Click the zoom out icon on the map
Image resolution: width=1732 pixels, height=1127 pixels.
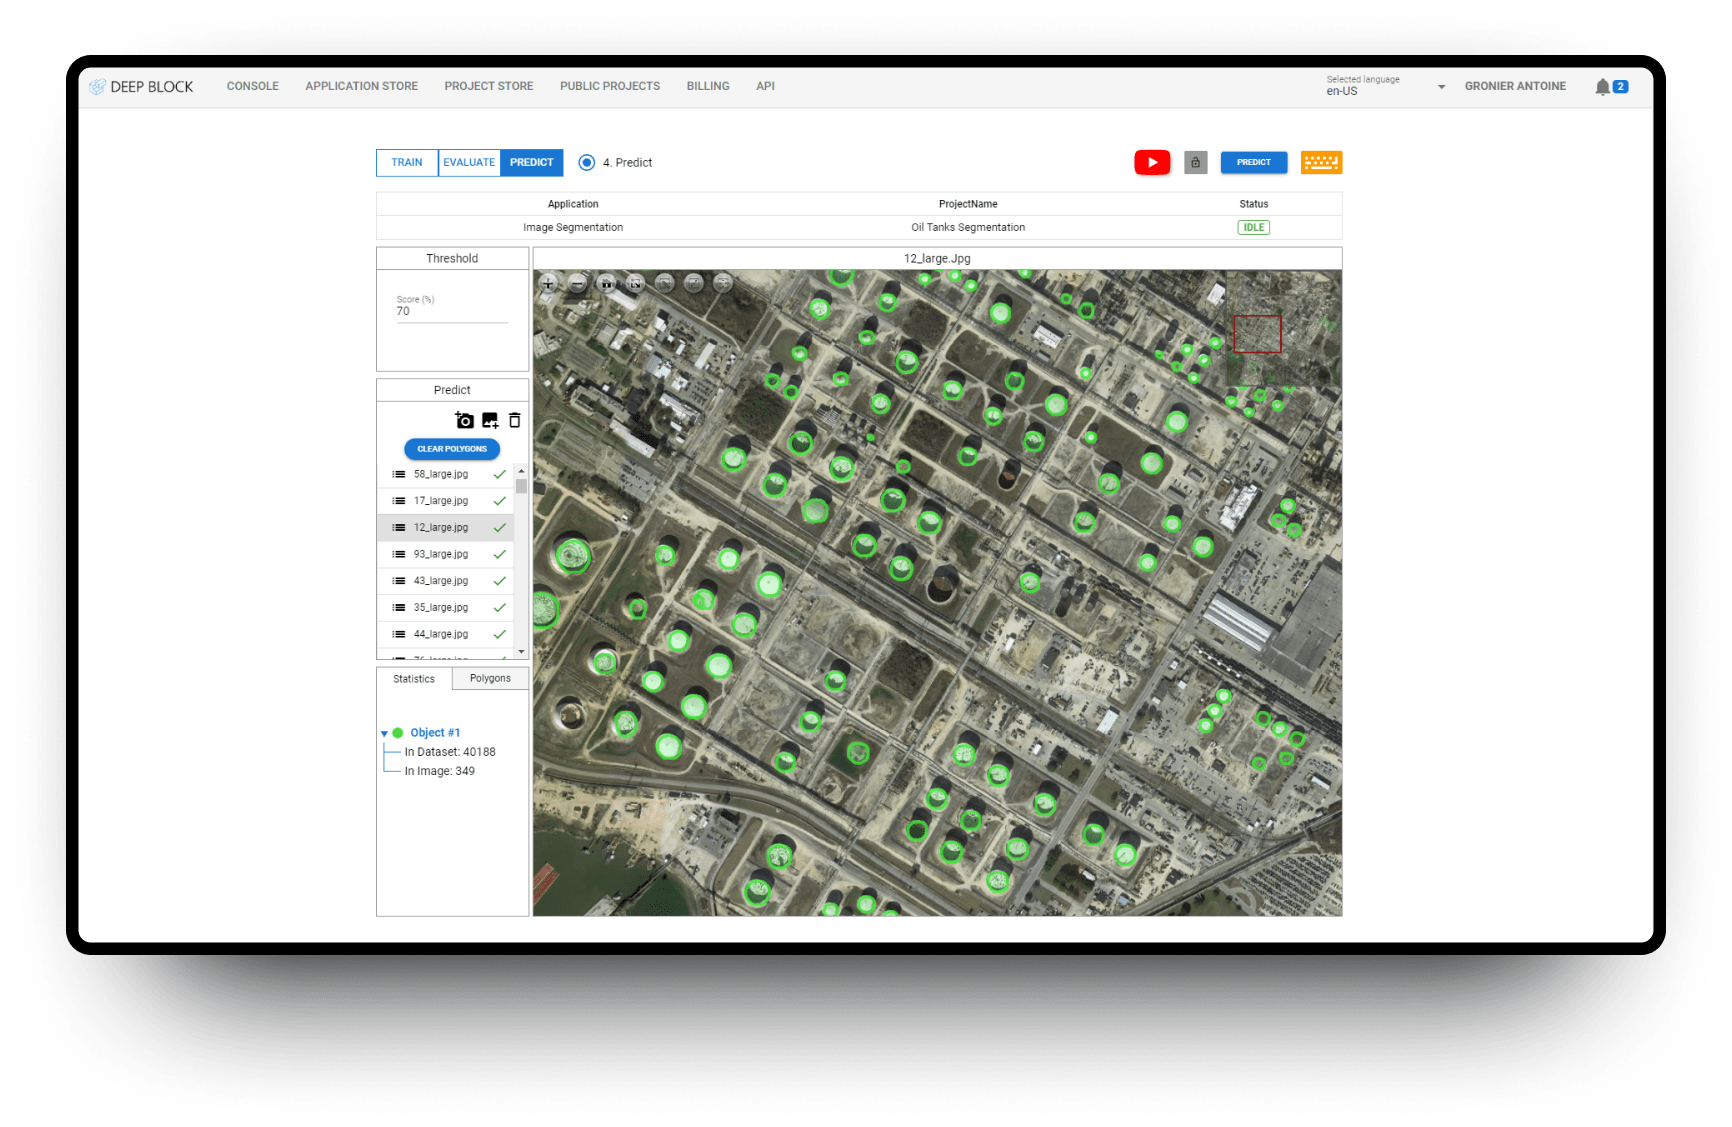pyautogui.click(x=577, y=284)
